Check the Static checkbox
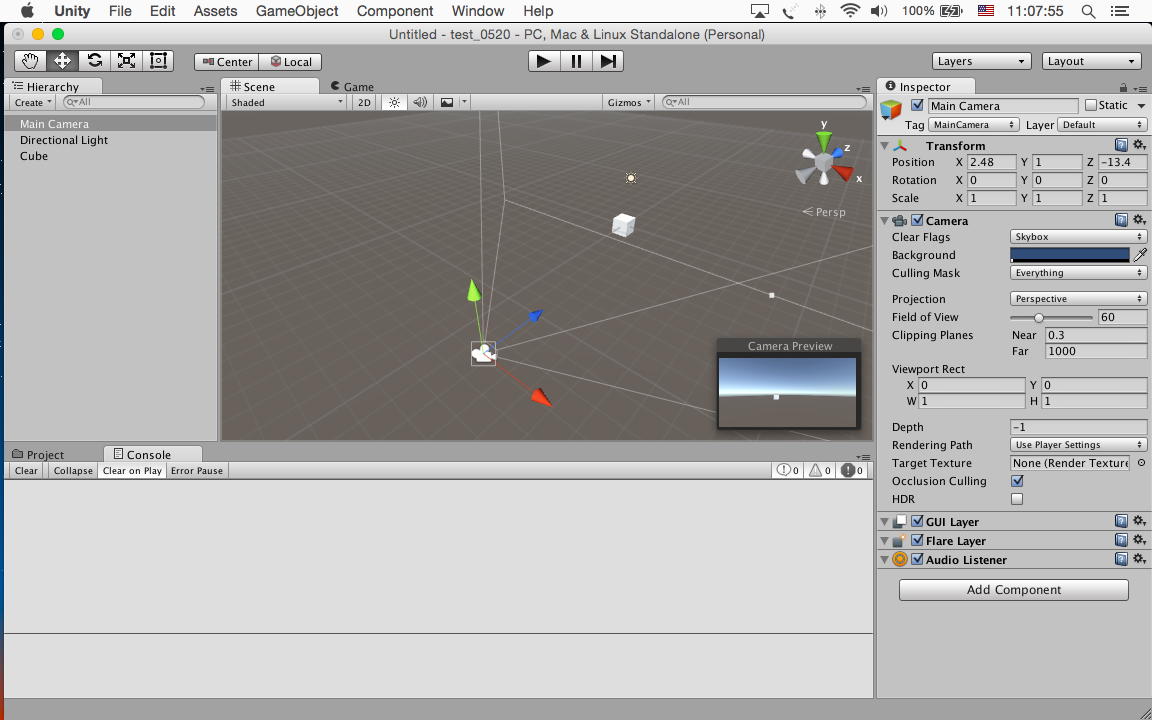 pos(1091,106)
